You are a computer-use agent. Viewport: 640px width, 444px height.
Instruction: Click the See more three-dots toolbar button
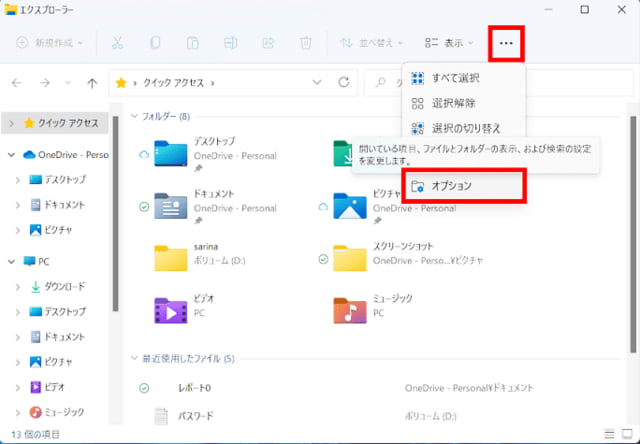pos(506,43)
